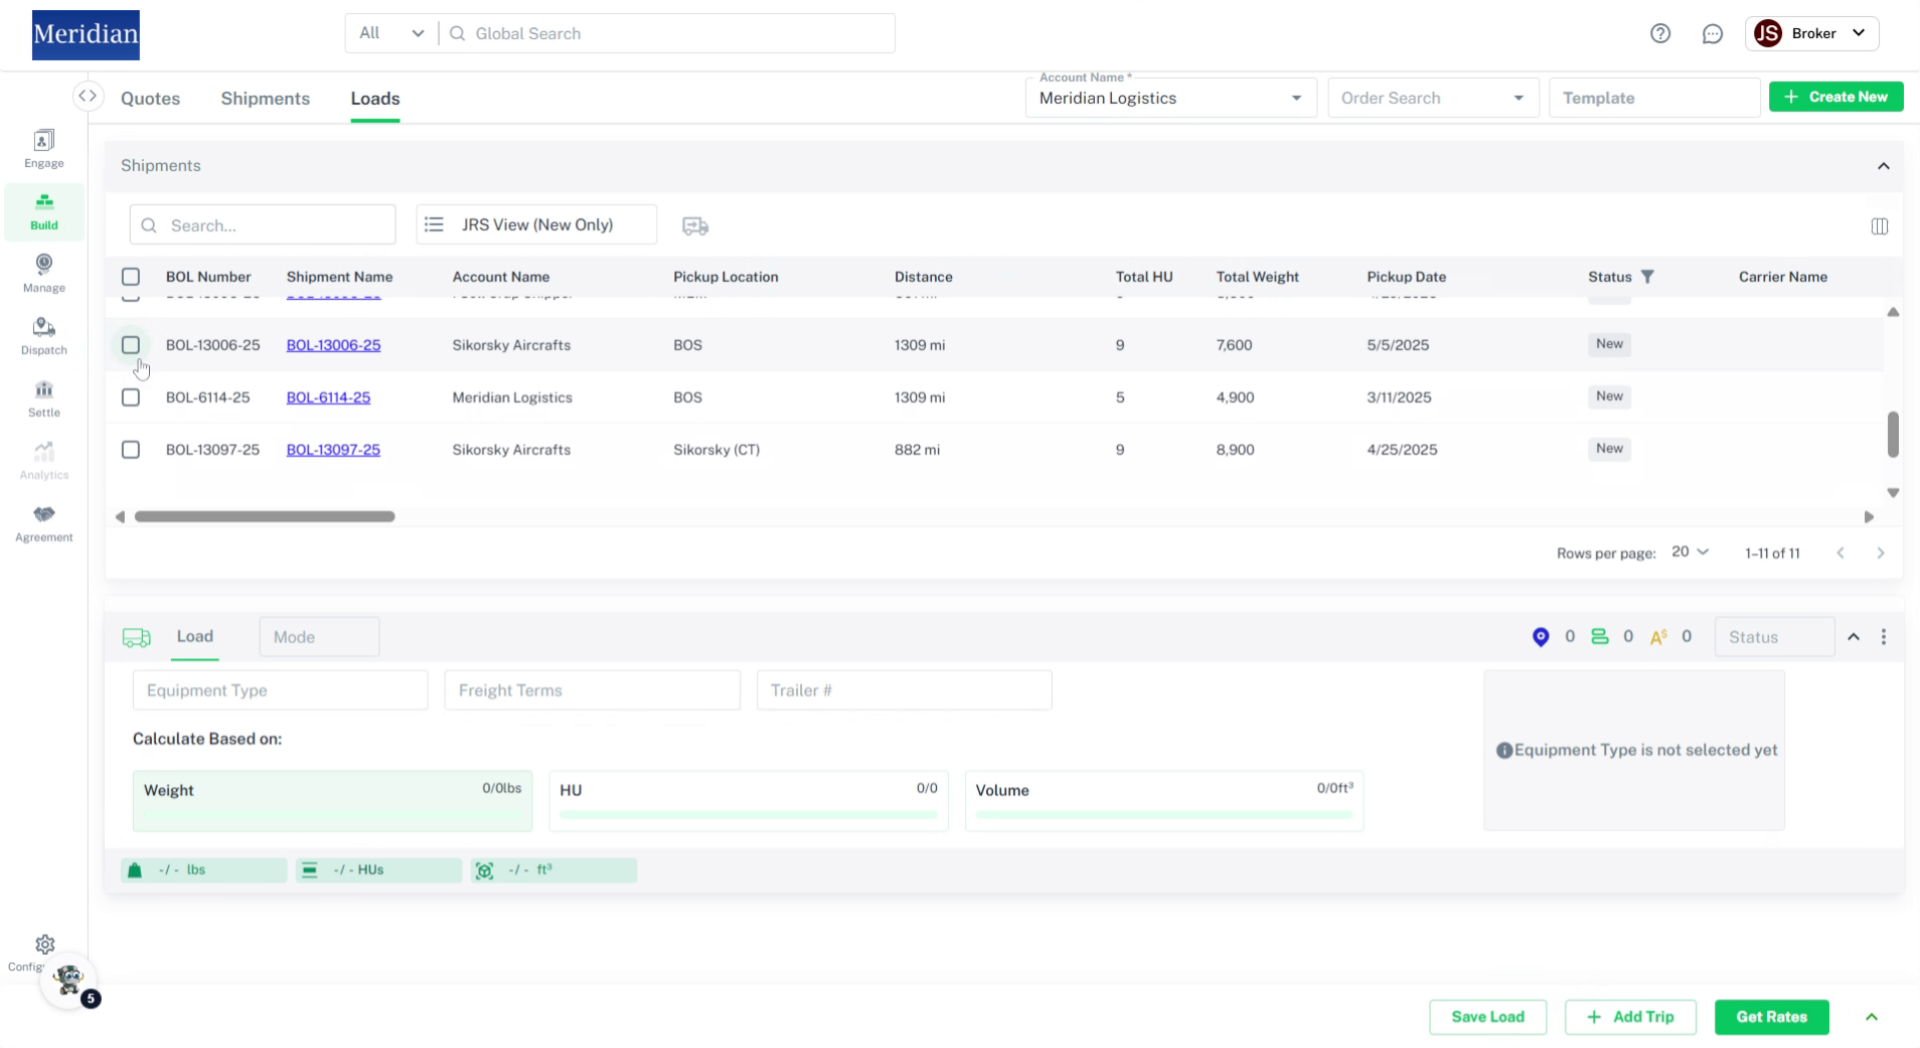Tick the BOL-13097-25 row checkbox

click(x=131, y=450)
